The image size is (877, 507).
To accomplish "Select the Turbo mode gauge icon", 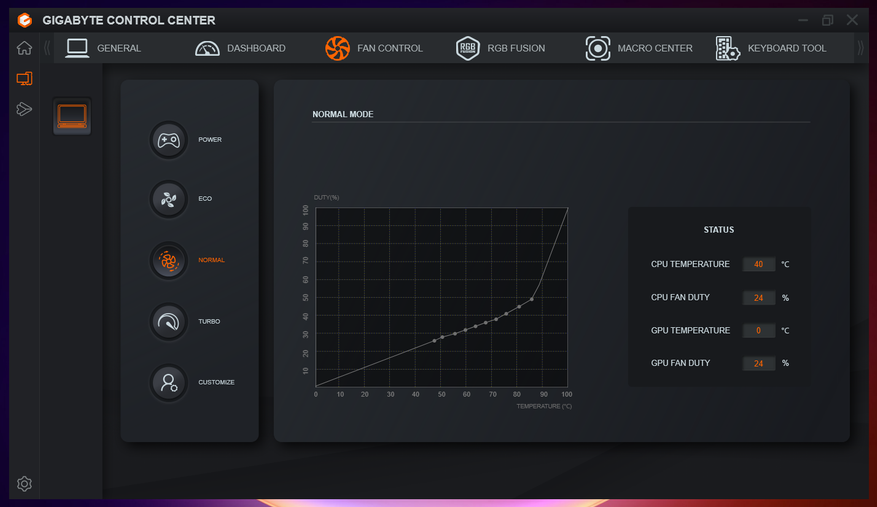I will [168, 321].
